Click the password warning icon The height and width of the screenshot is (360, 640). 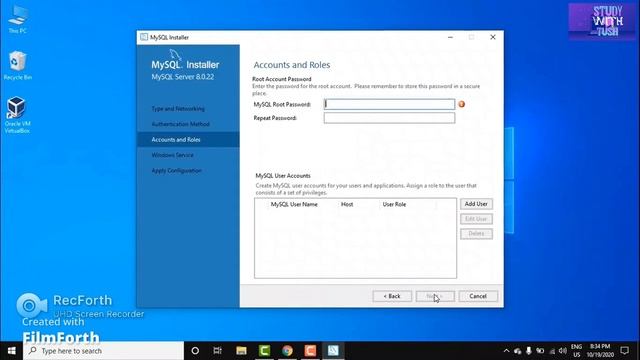[462, 104]
